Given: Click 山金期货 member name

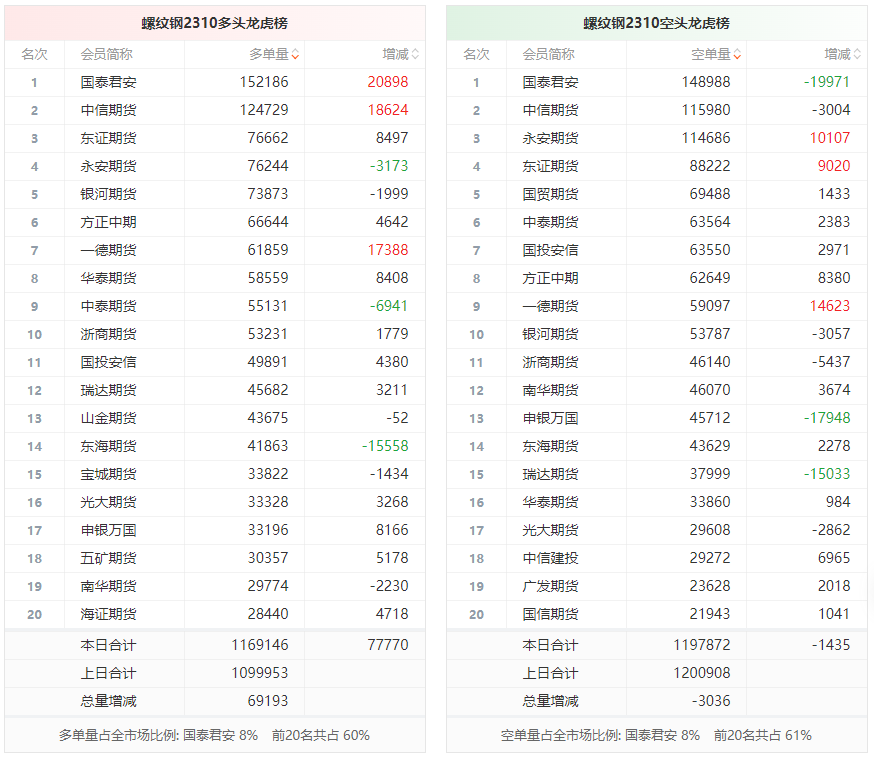Looking at the screenshot, I should (108, 418).
